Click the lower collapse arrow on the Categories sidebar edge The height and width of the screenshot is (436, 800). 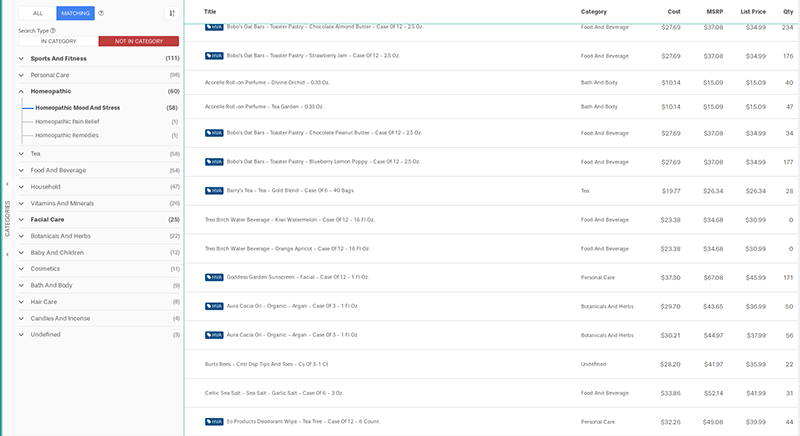click(7, 254)
